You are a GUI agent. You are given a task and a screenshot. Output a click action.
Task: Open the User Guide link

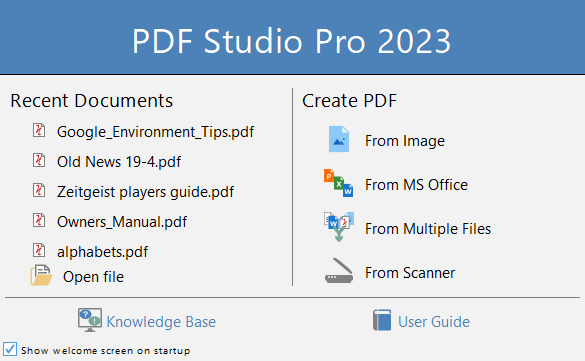point(434,322)
